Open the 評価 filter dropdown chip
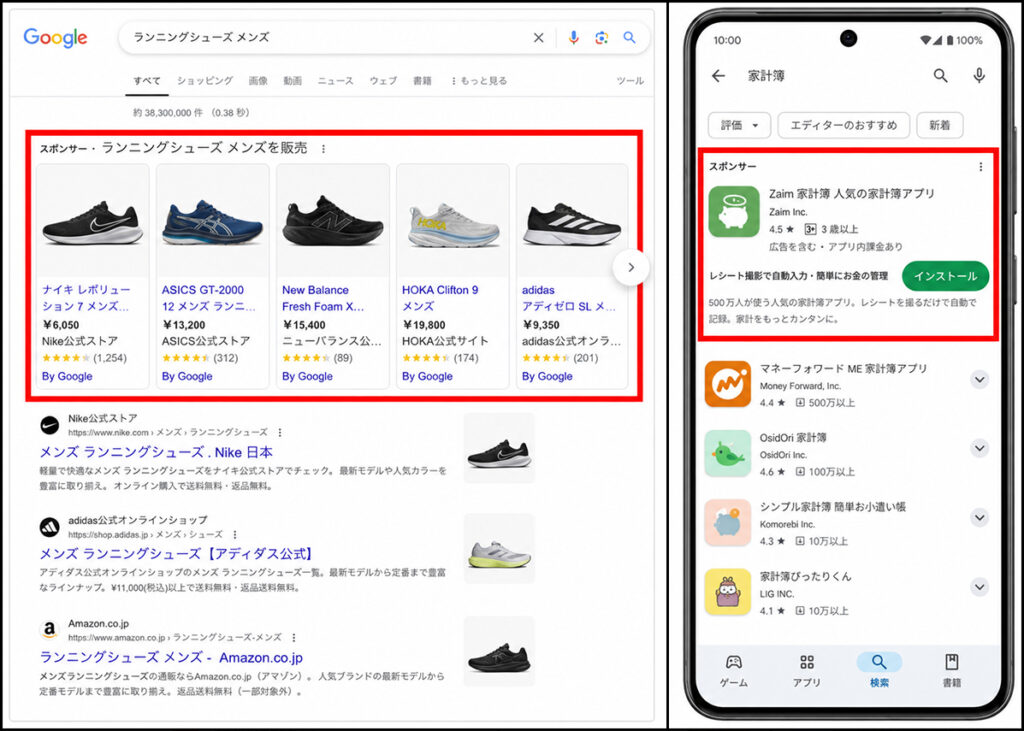The width and height of the screenshot is (1024, 731). point(739,125)
